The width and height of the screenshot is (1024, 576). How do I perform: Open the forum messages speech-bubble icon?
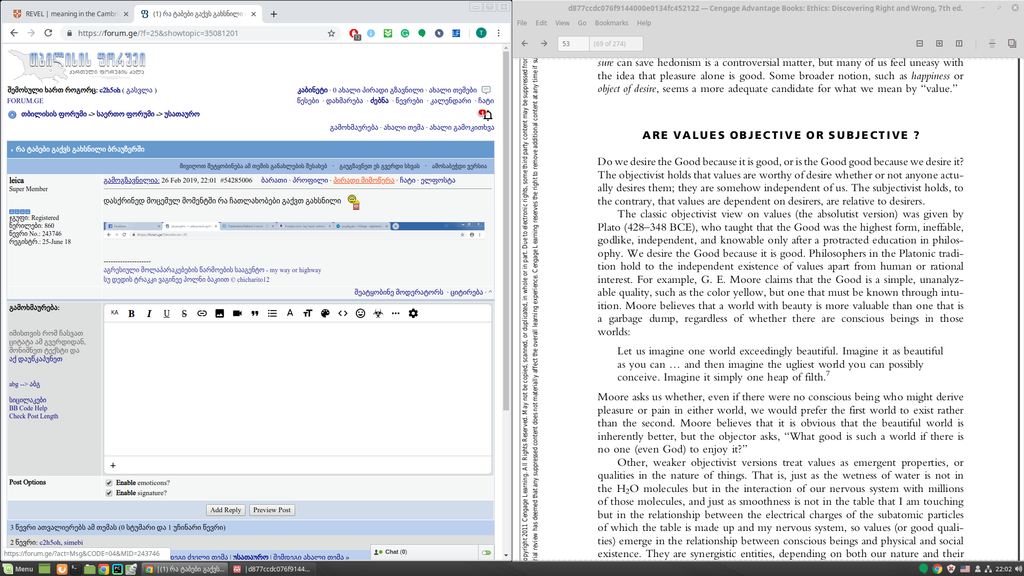click(486, 89)
